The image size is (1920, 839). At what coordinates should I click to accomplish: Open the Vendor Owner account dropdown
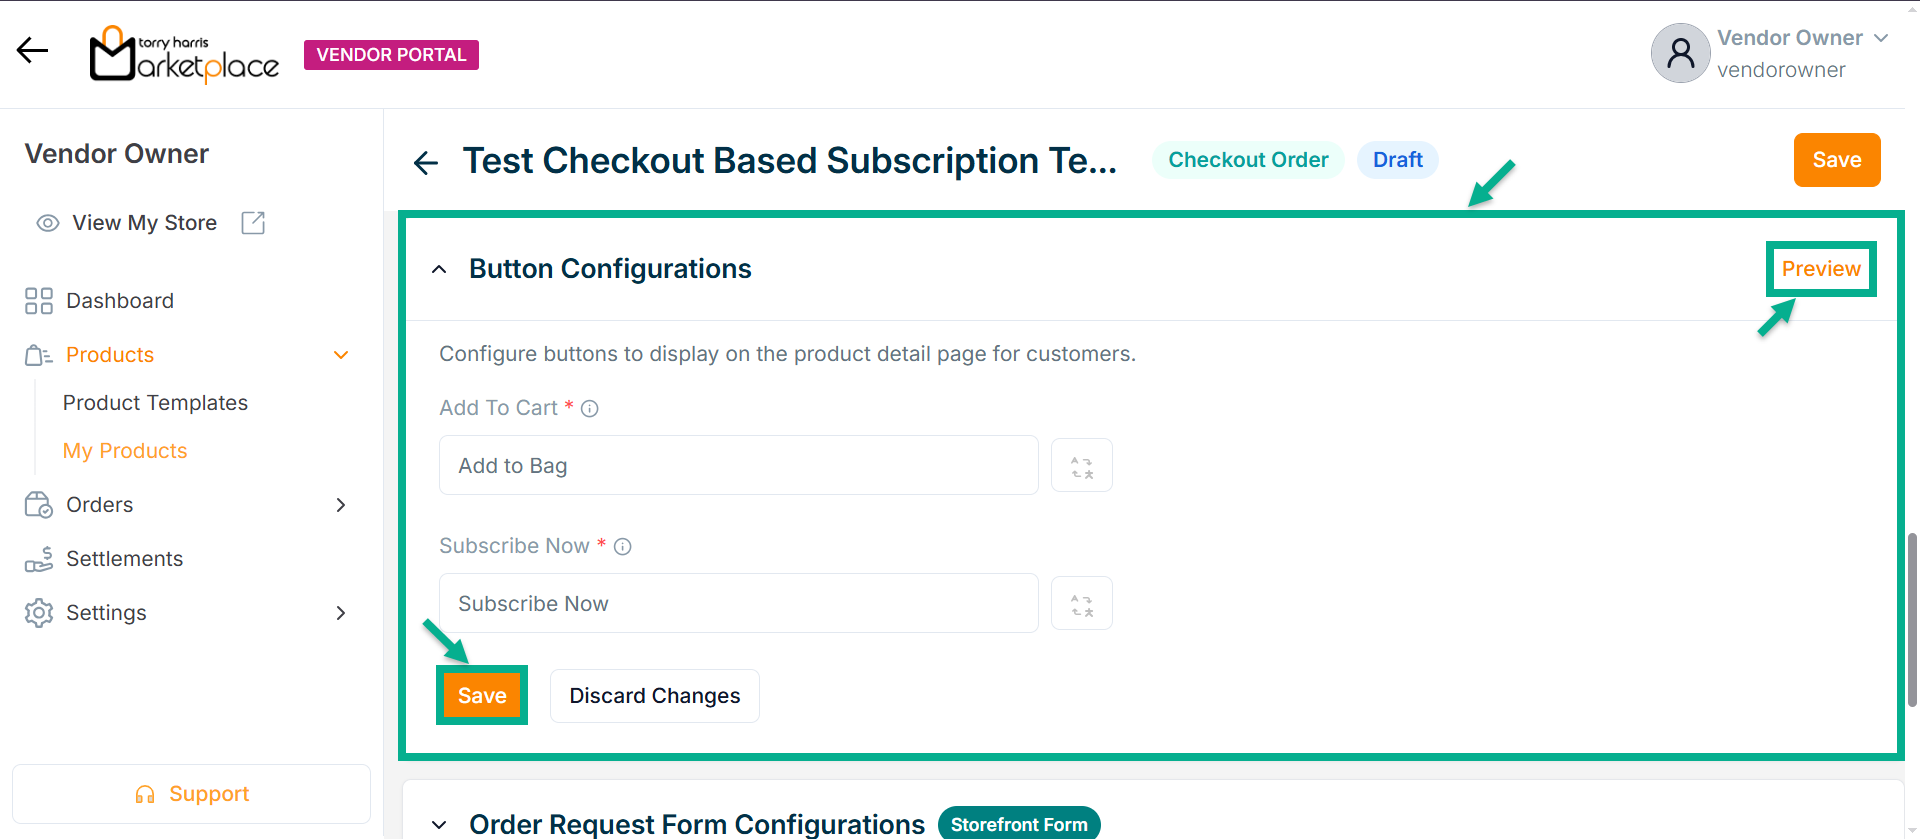(x=1881, y=38)
